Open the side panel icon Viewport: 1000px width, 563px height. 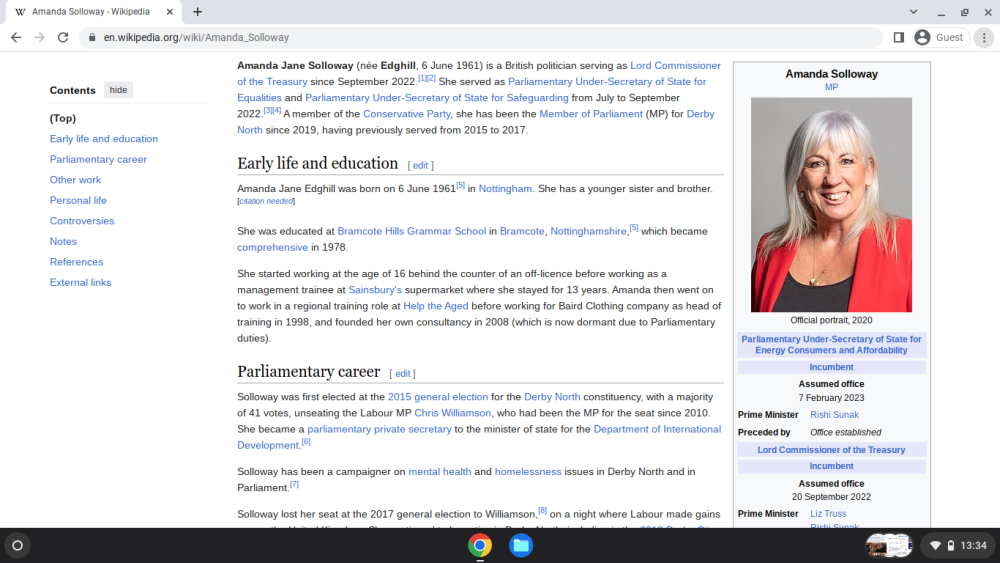(899, 38)
